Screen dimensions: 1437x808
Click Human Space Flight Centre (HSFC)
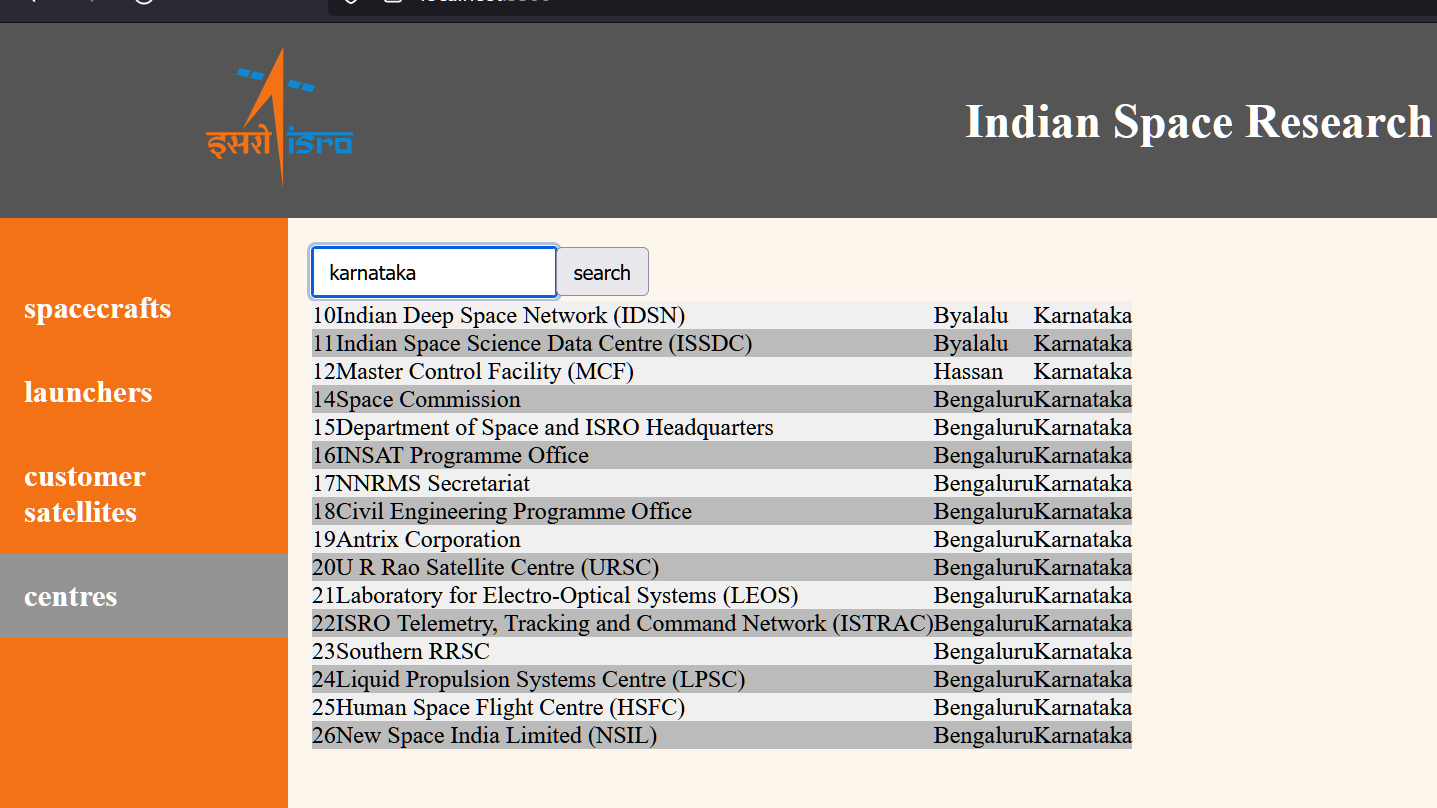click(511, 707)
